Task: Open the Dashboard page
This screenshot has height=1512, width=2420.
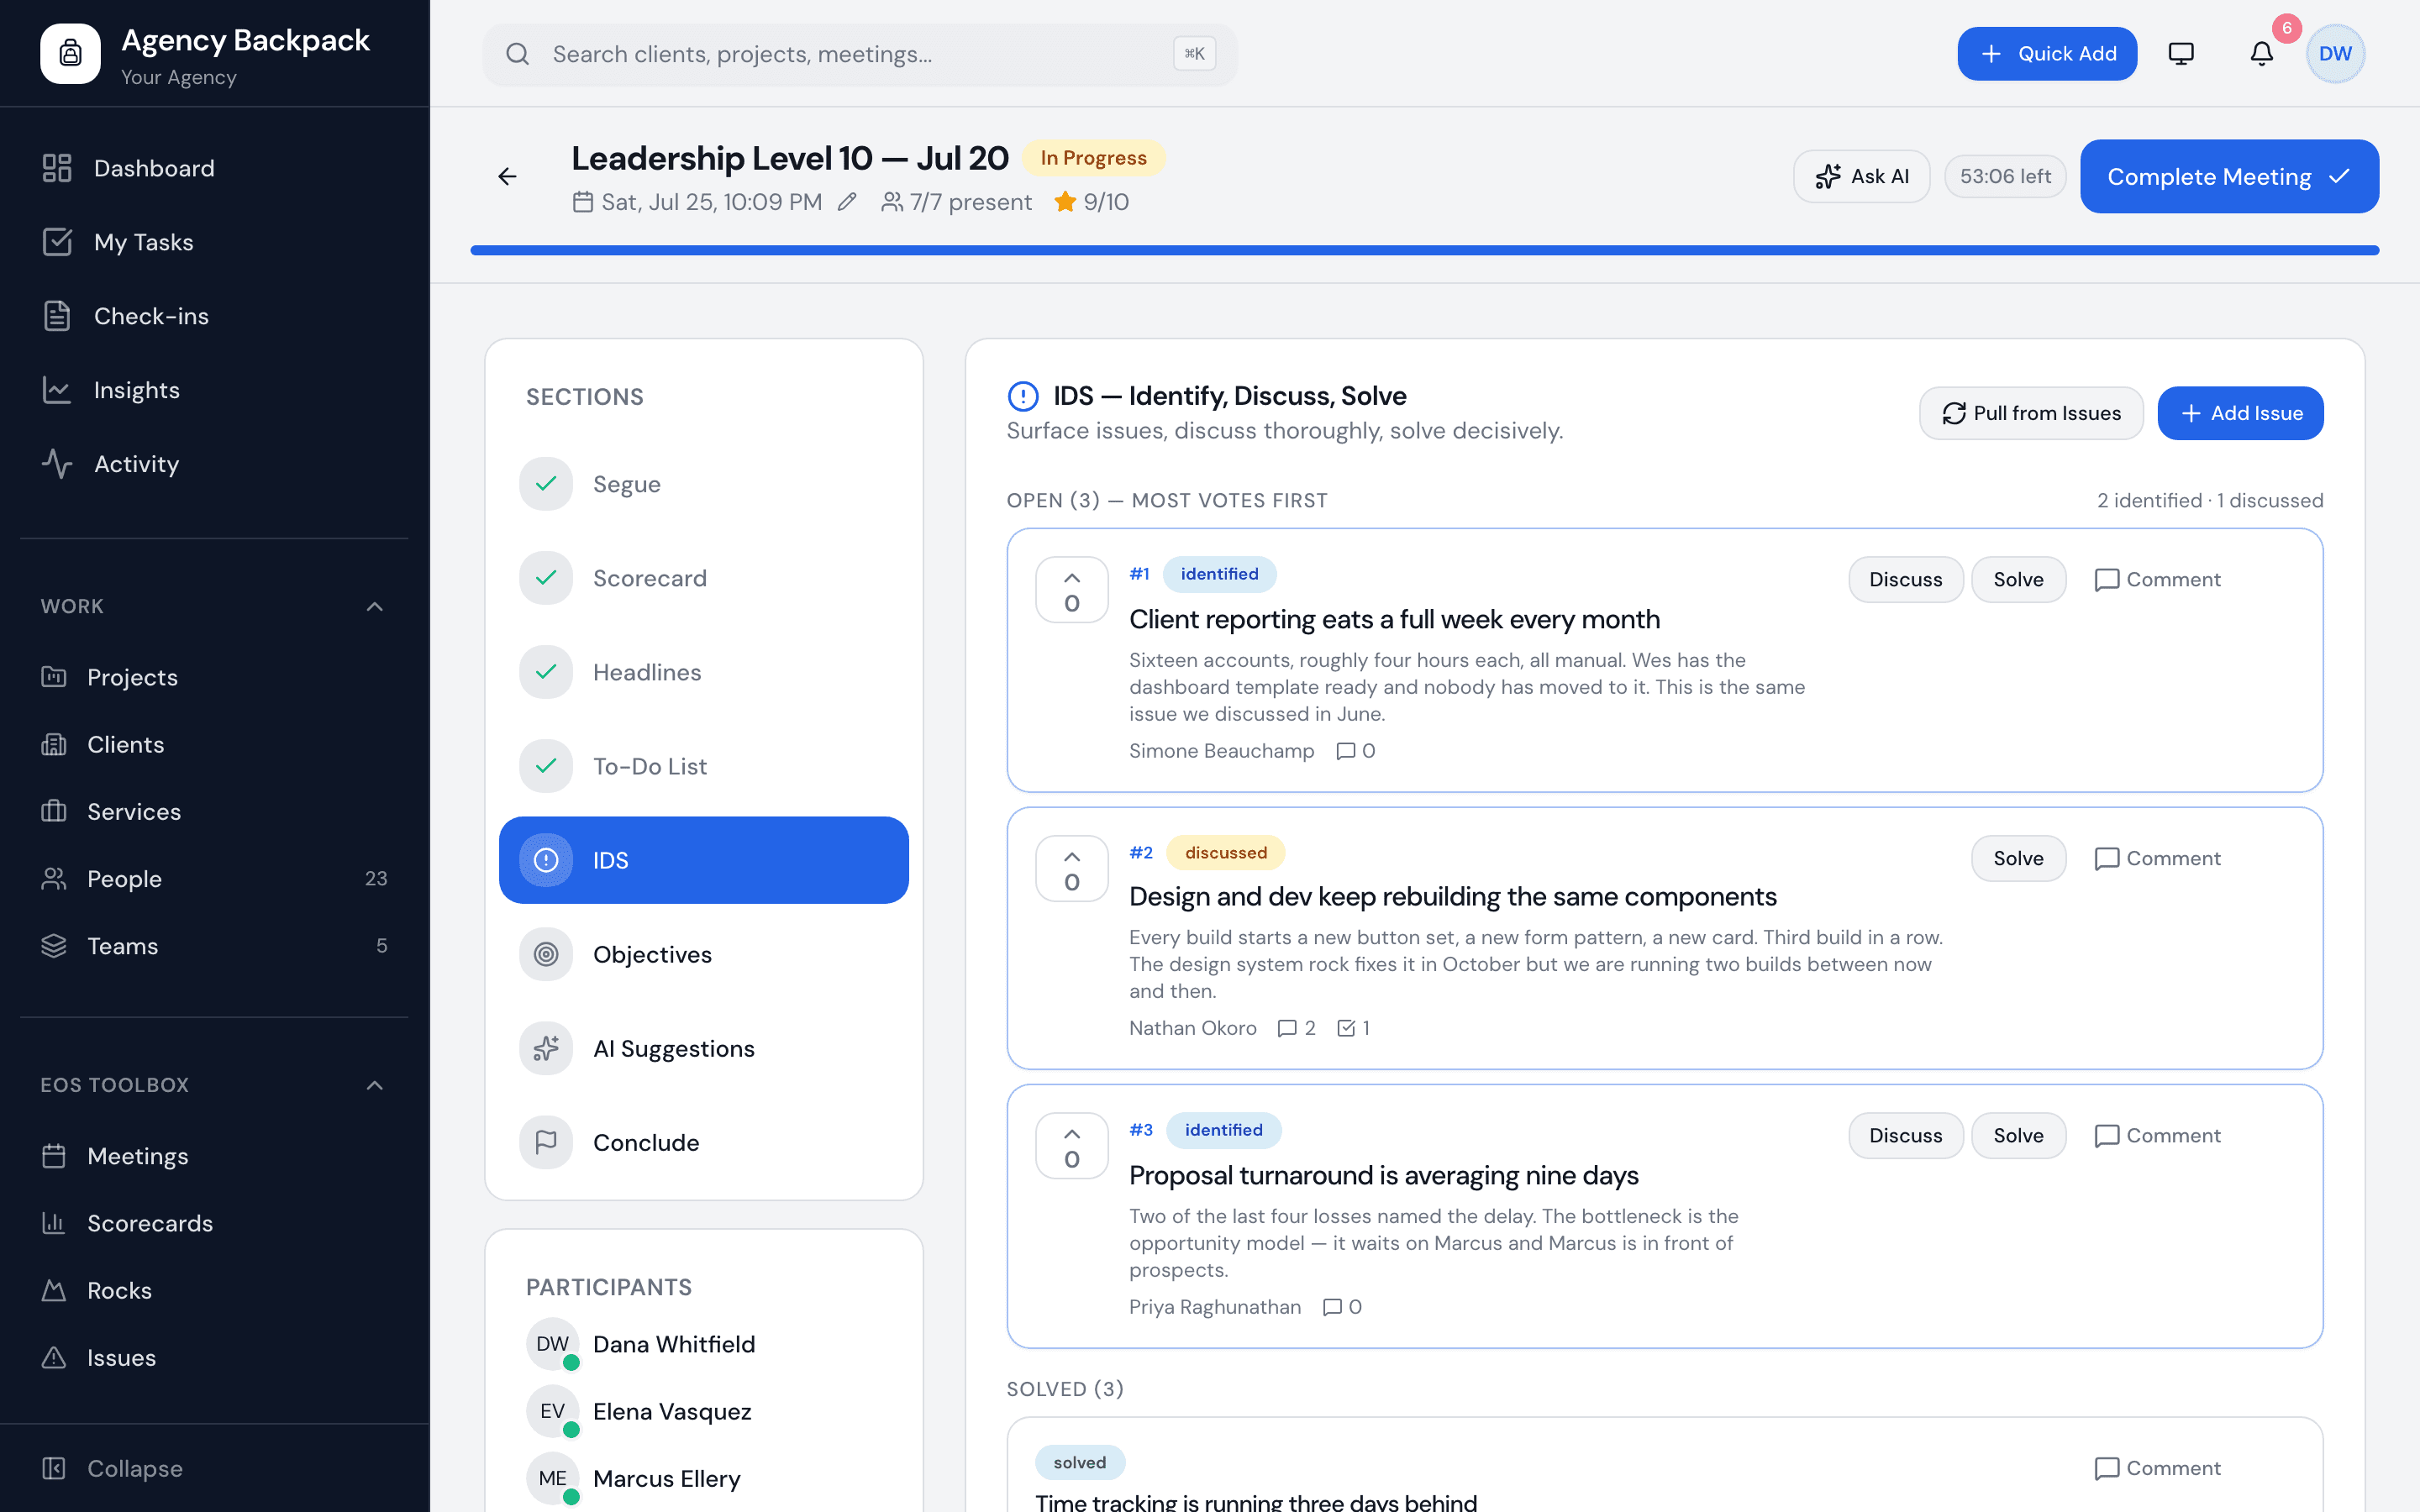Action: [x=214, y=168]
